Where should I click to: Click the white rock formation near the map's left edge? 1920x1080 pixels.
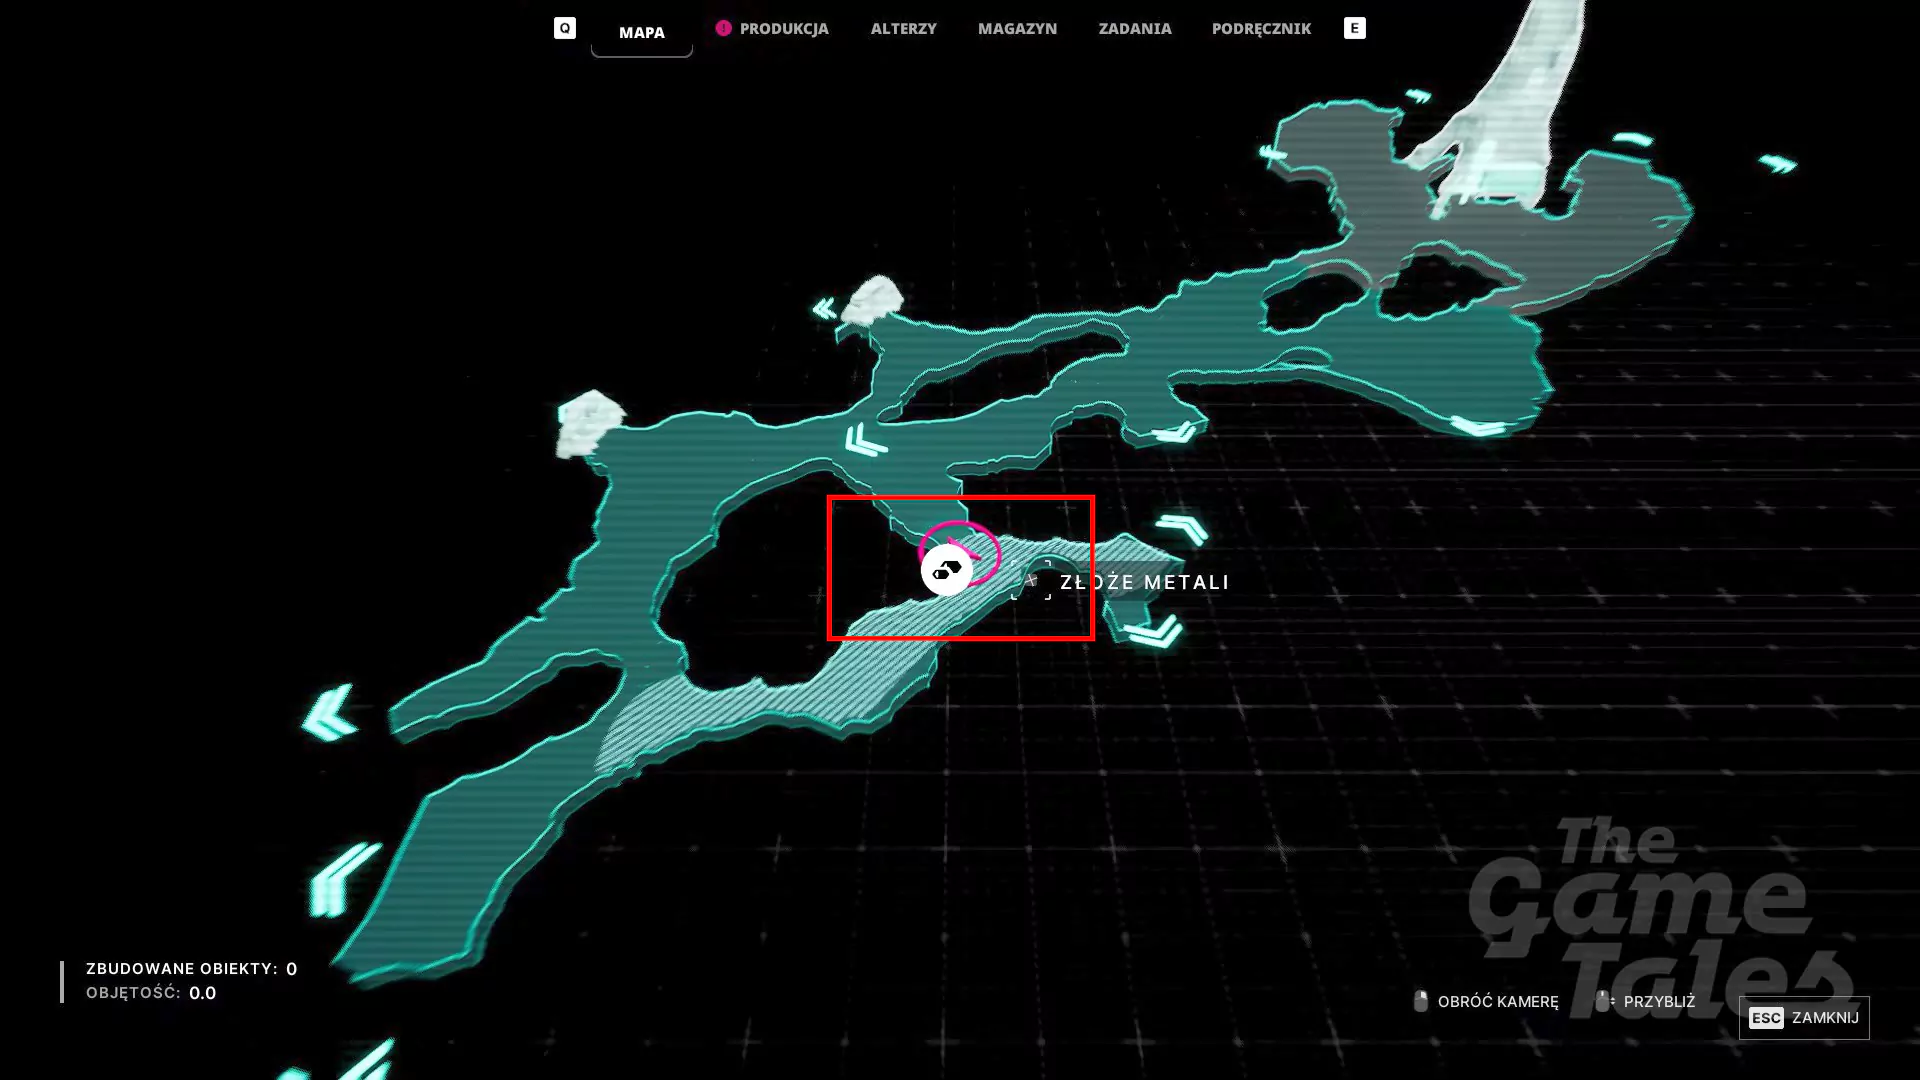[589, 423]
